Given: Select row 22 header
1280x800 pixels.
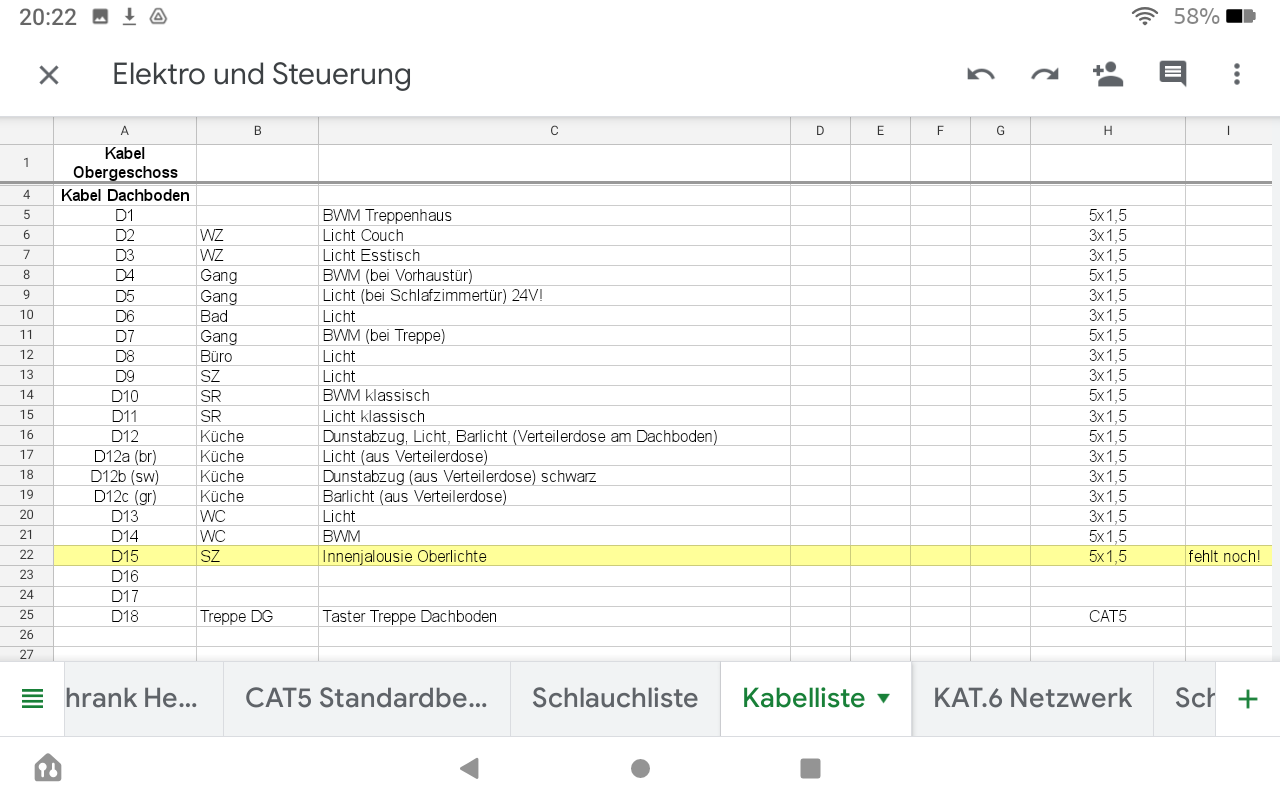Looking at the screenshot, I should [x=26, y=556].
